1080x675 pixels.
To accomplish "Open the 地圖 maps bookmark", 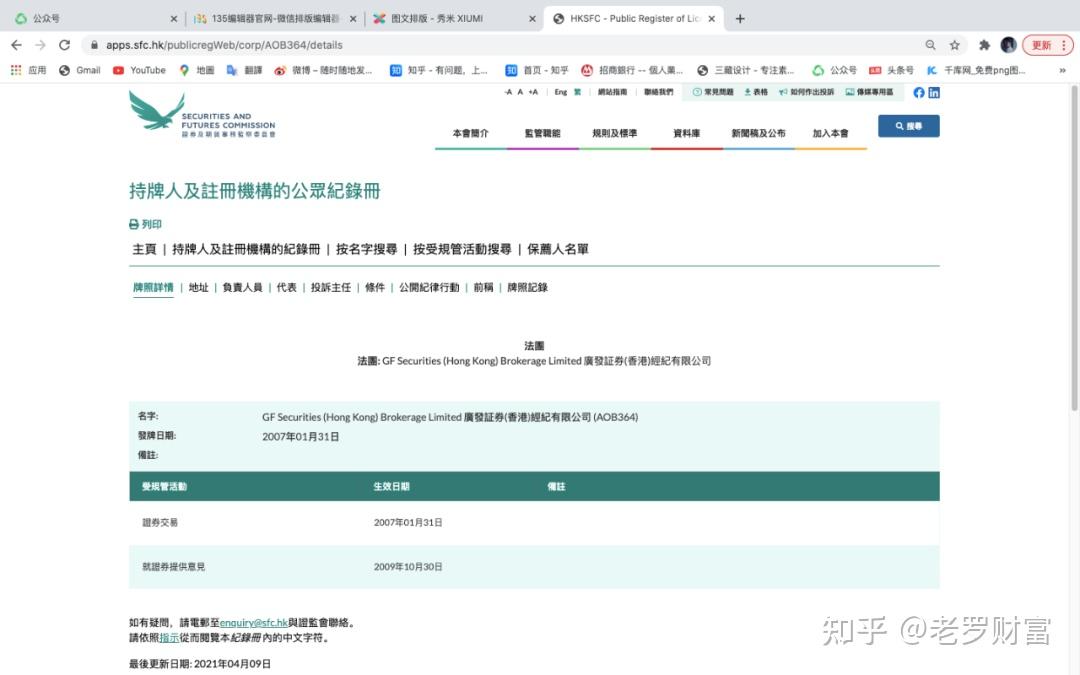I will 196,70.
